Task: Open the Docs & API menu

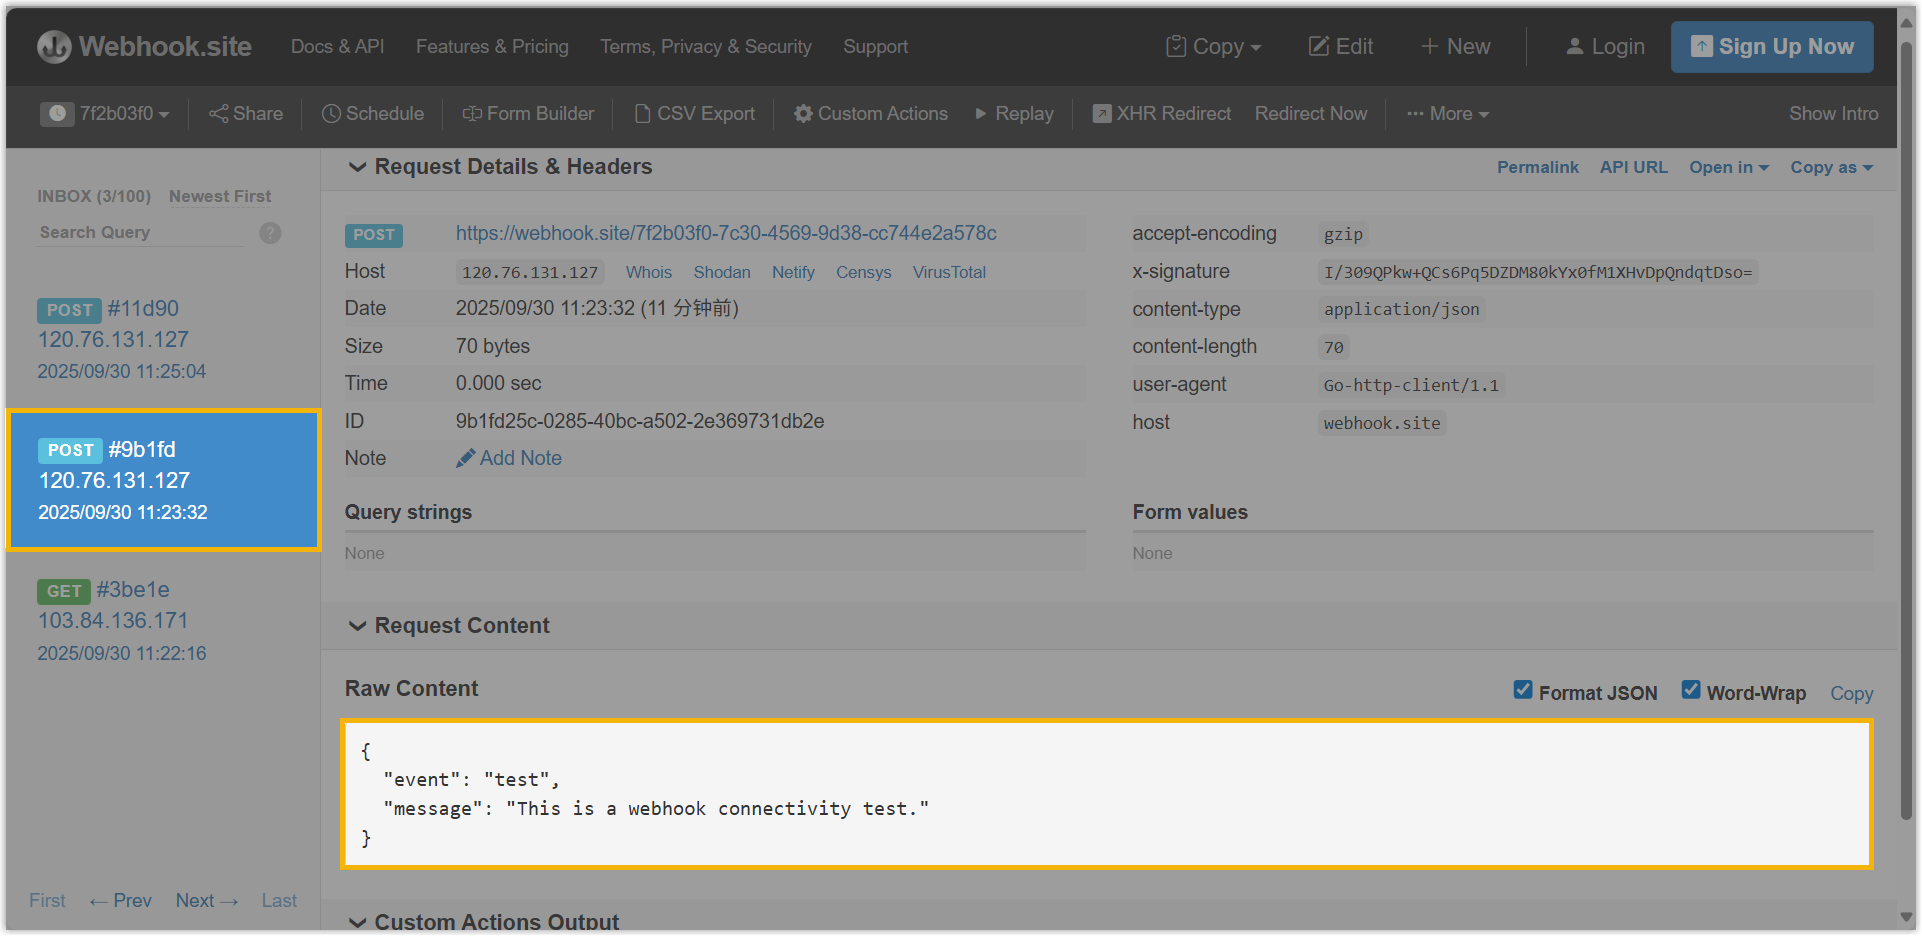Action: tap(337, 47)
